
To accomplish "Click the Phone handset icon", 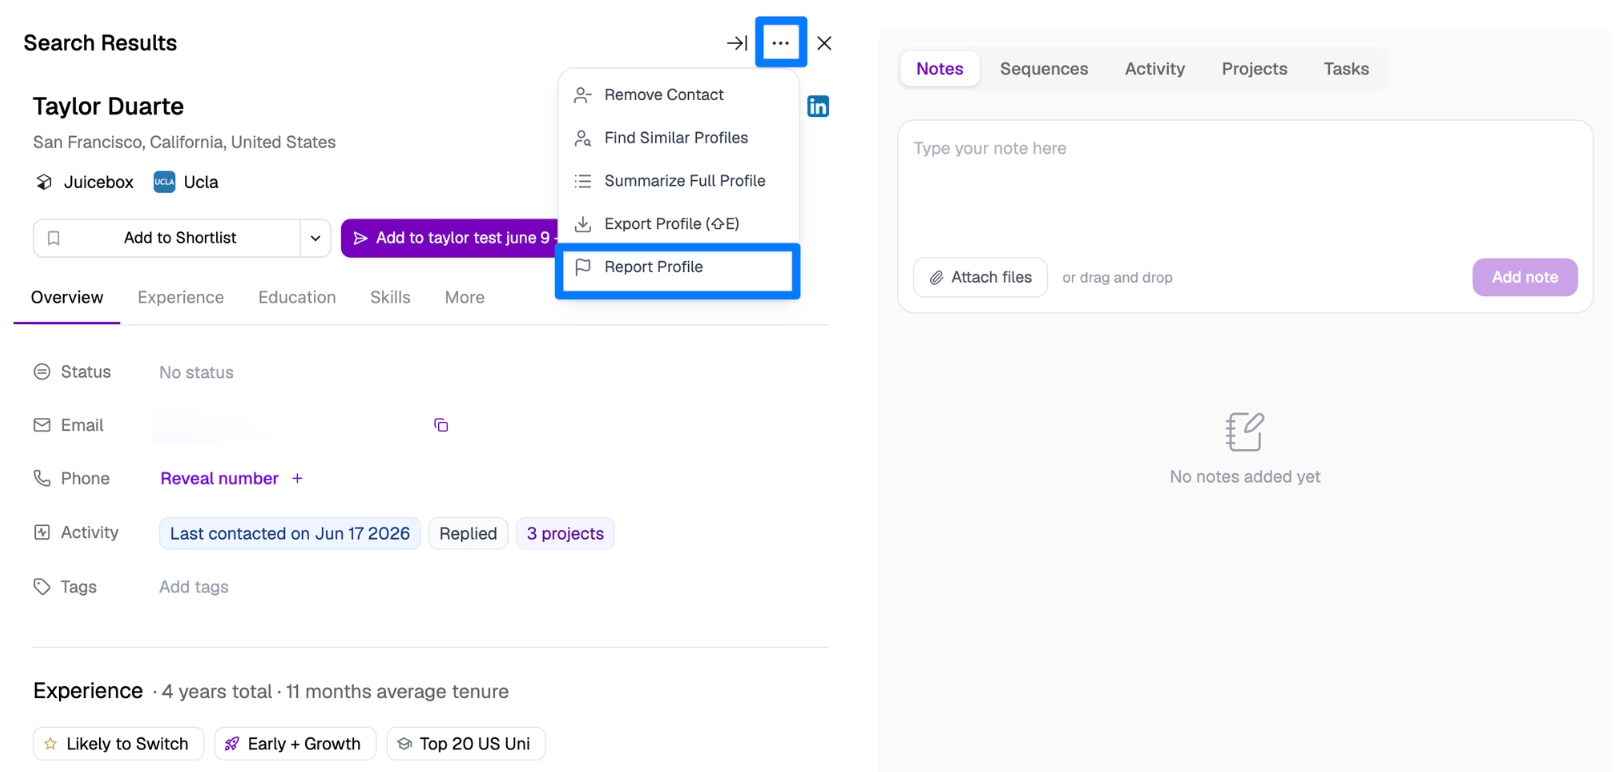I will (42, 478).
